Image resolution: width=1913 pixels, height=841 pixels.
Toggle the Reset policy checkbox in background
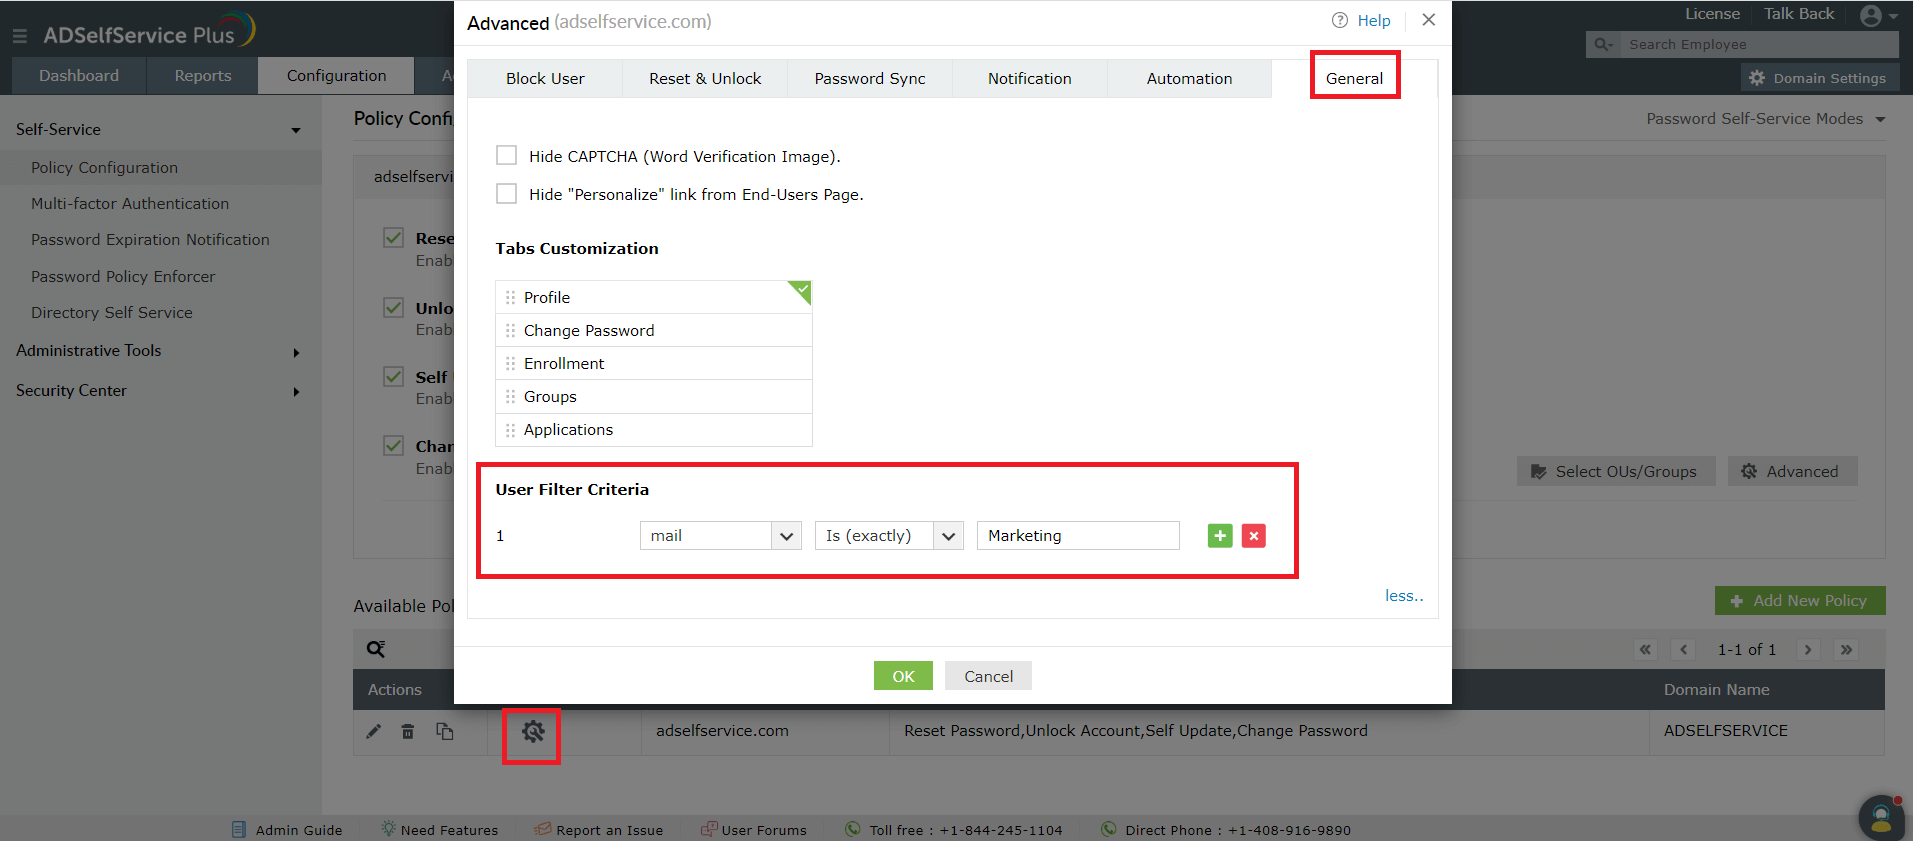(394, 237)
